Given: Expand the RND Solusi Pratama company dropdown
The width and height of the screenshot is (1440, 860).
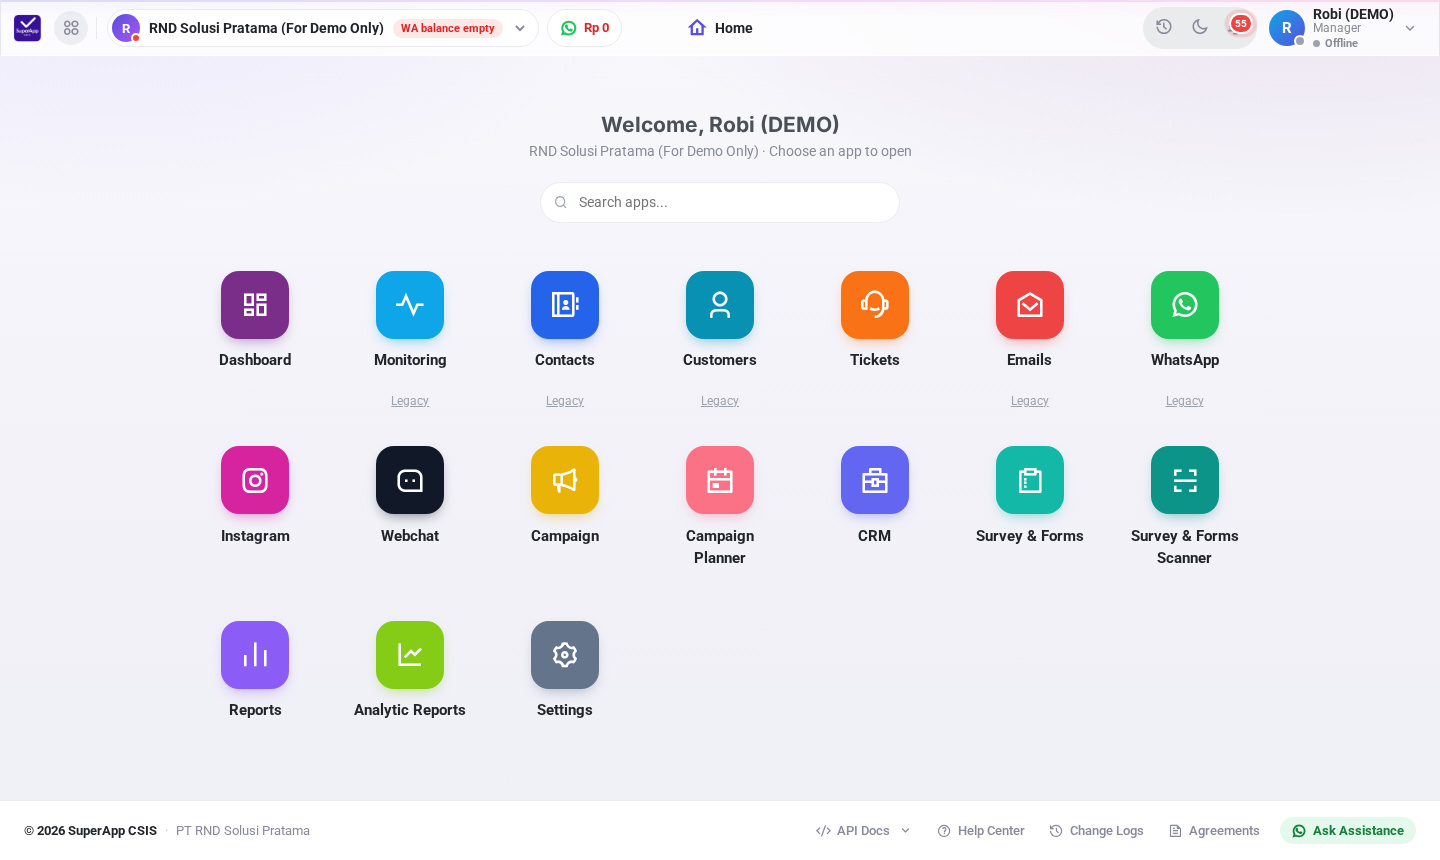Looking at the screenshot, I should coord(323,28).
